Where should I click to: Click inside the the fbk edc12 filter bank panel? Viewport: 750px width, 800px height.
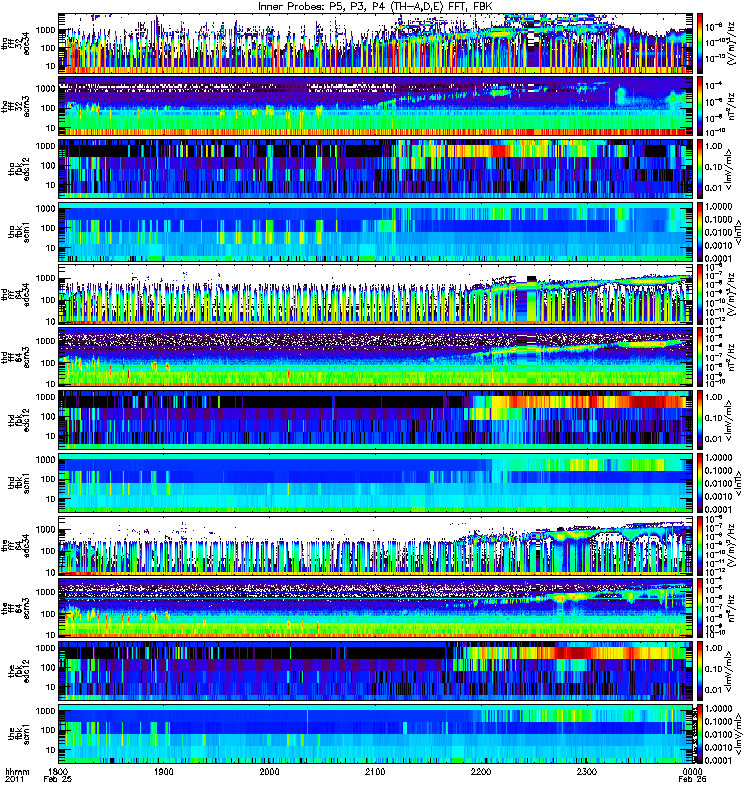(375, 671)
